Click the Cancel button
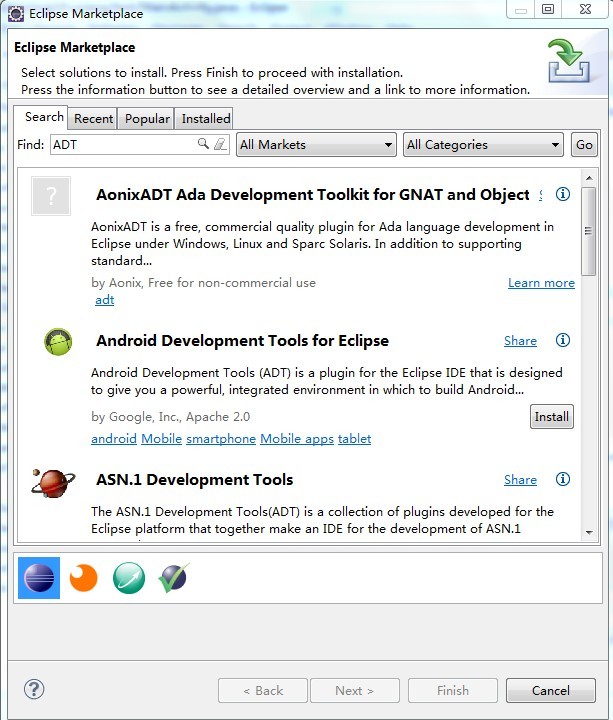Screen dimensions: 613x720 (x=551, y=690)
